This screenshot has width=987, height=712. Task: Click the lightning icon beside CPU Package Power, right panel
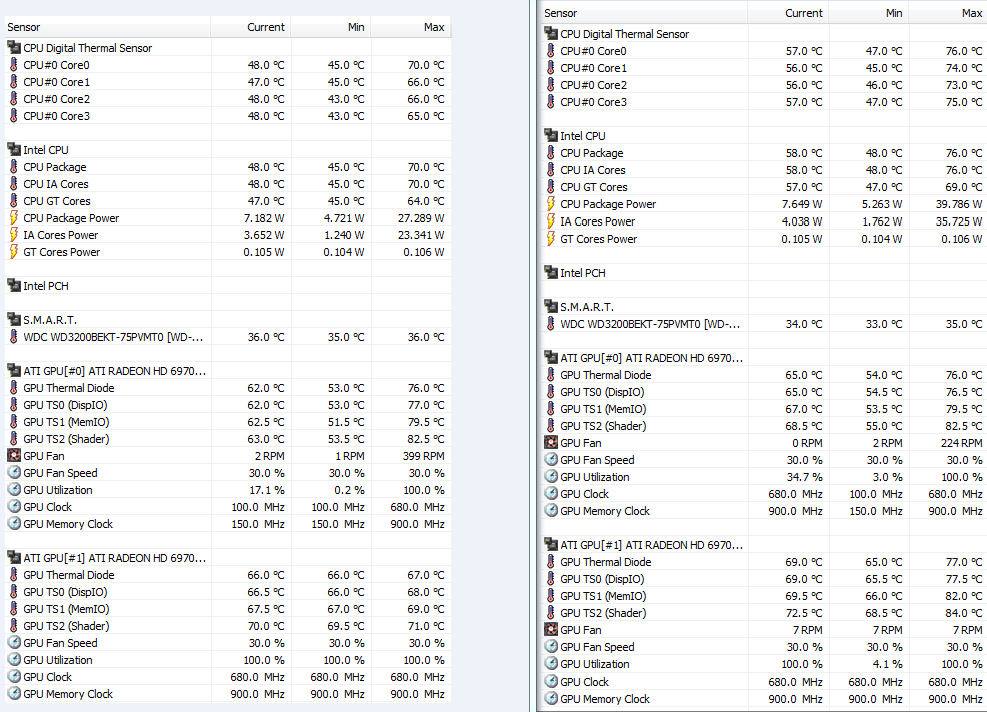[551, 204]
